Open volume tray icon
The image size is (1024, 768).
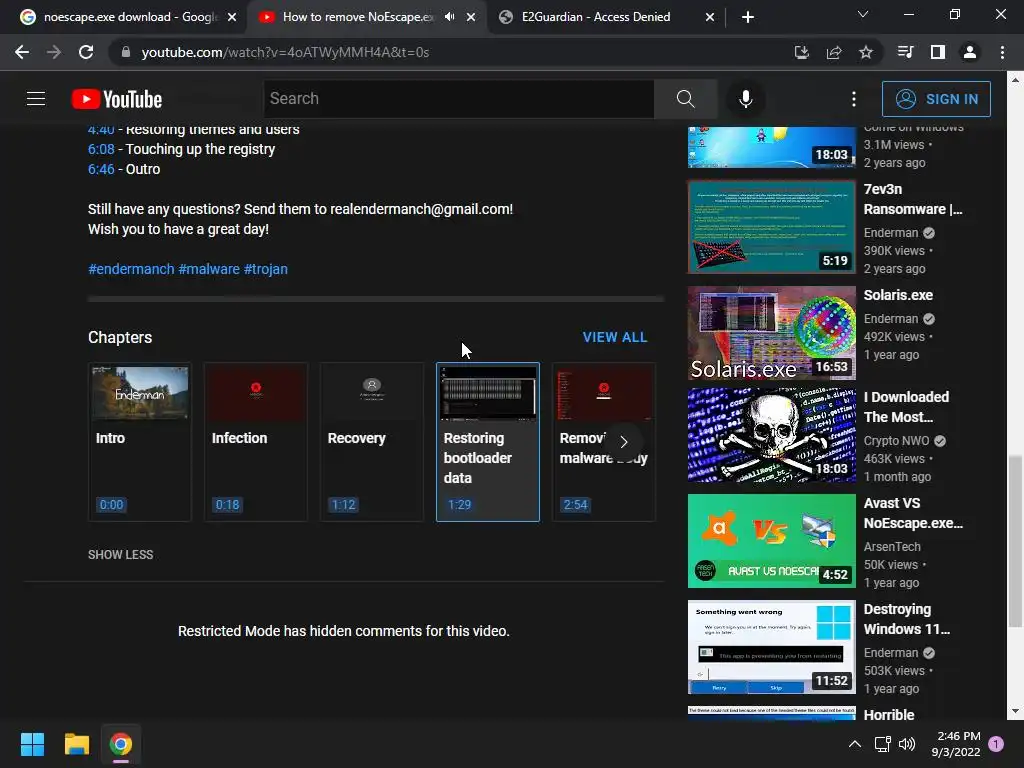tap(906, 744)
